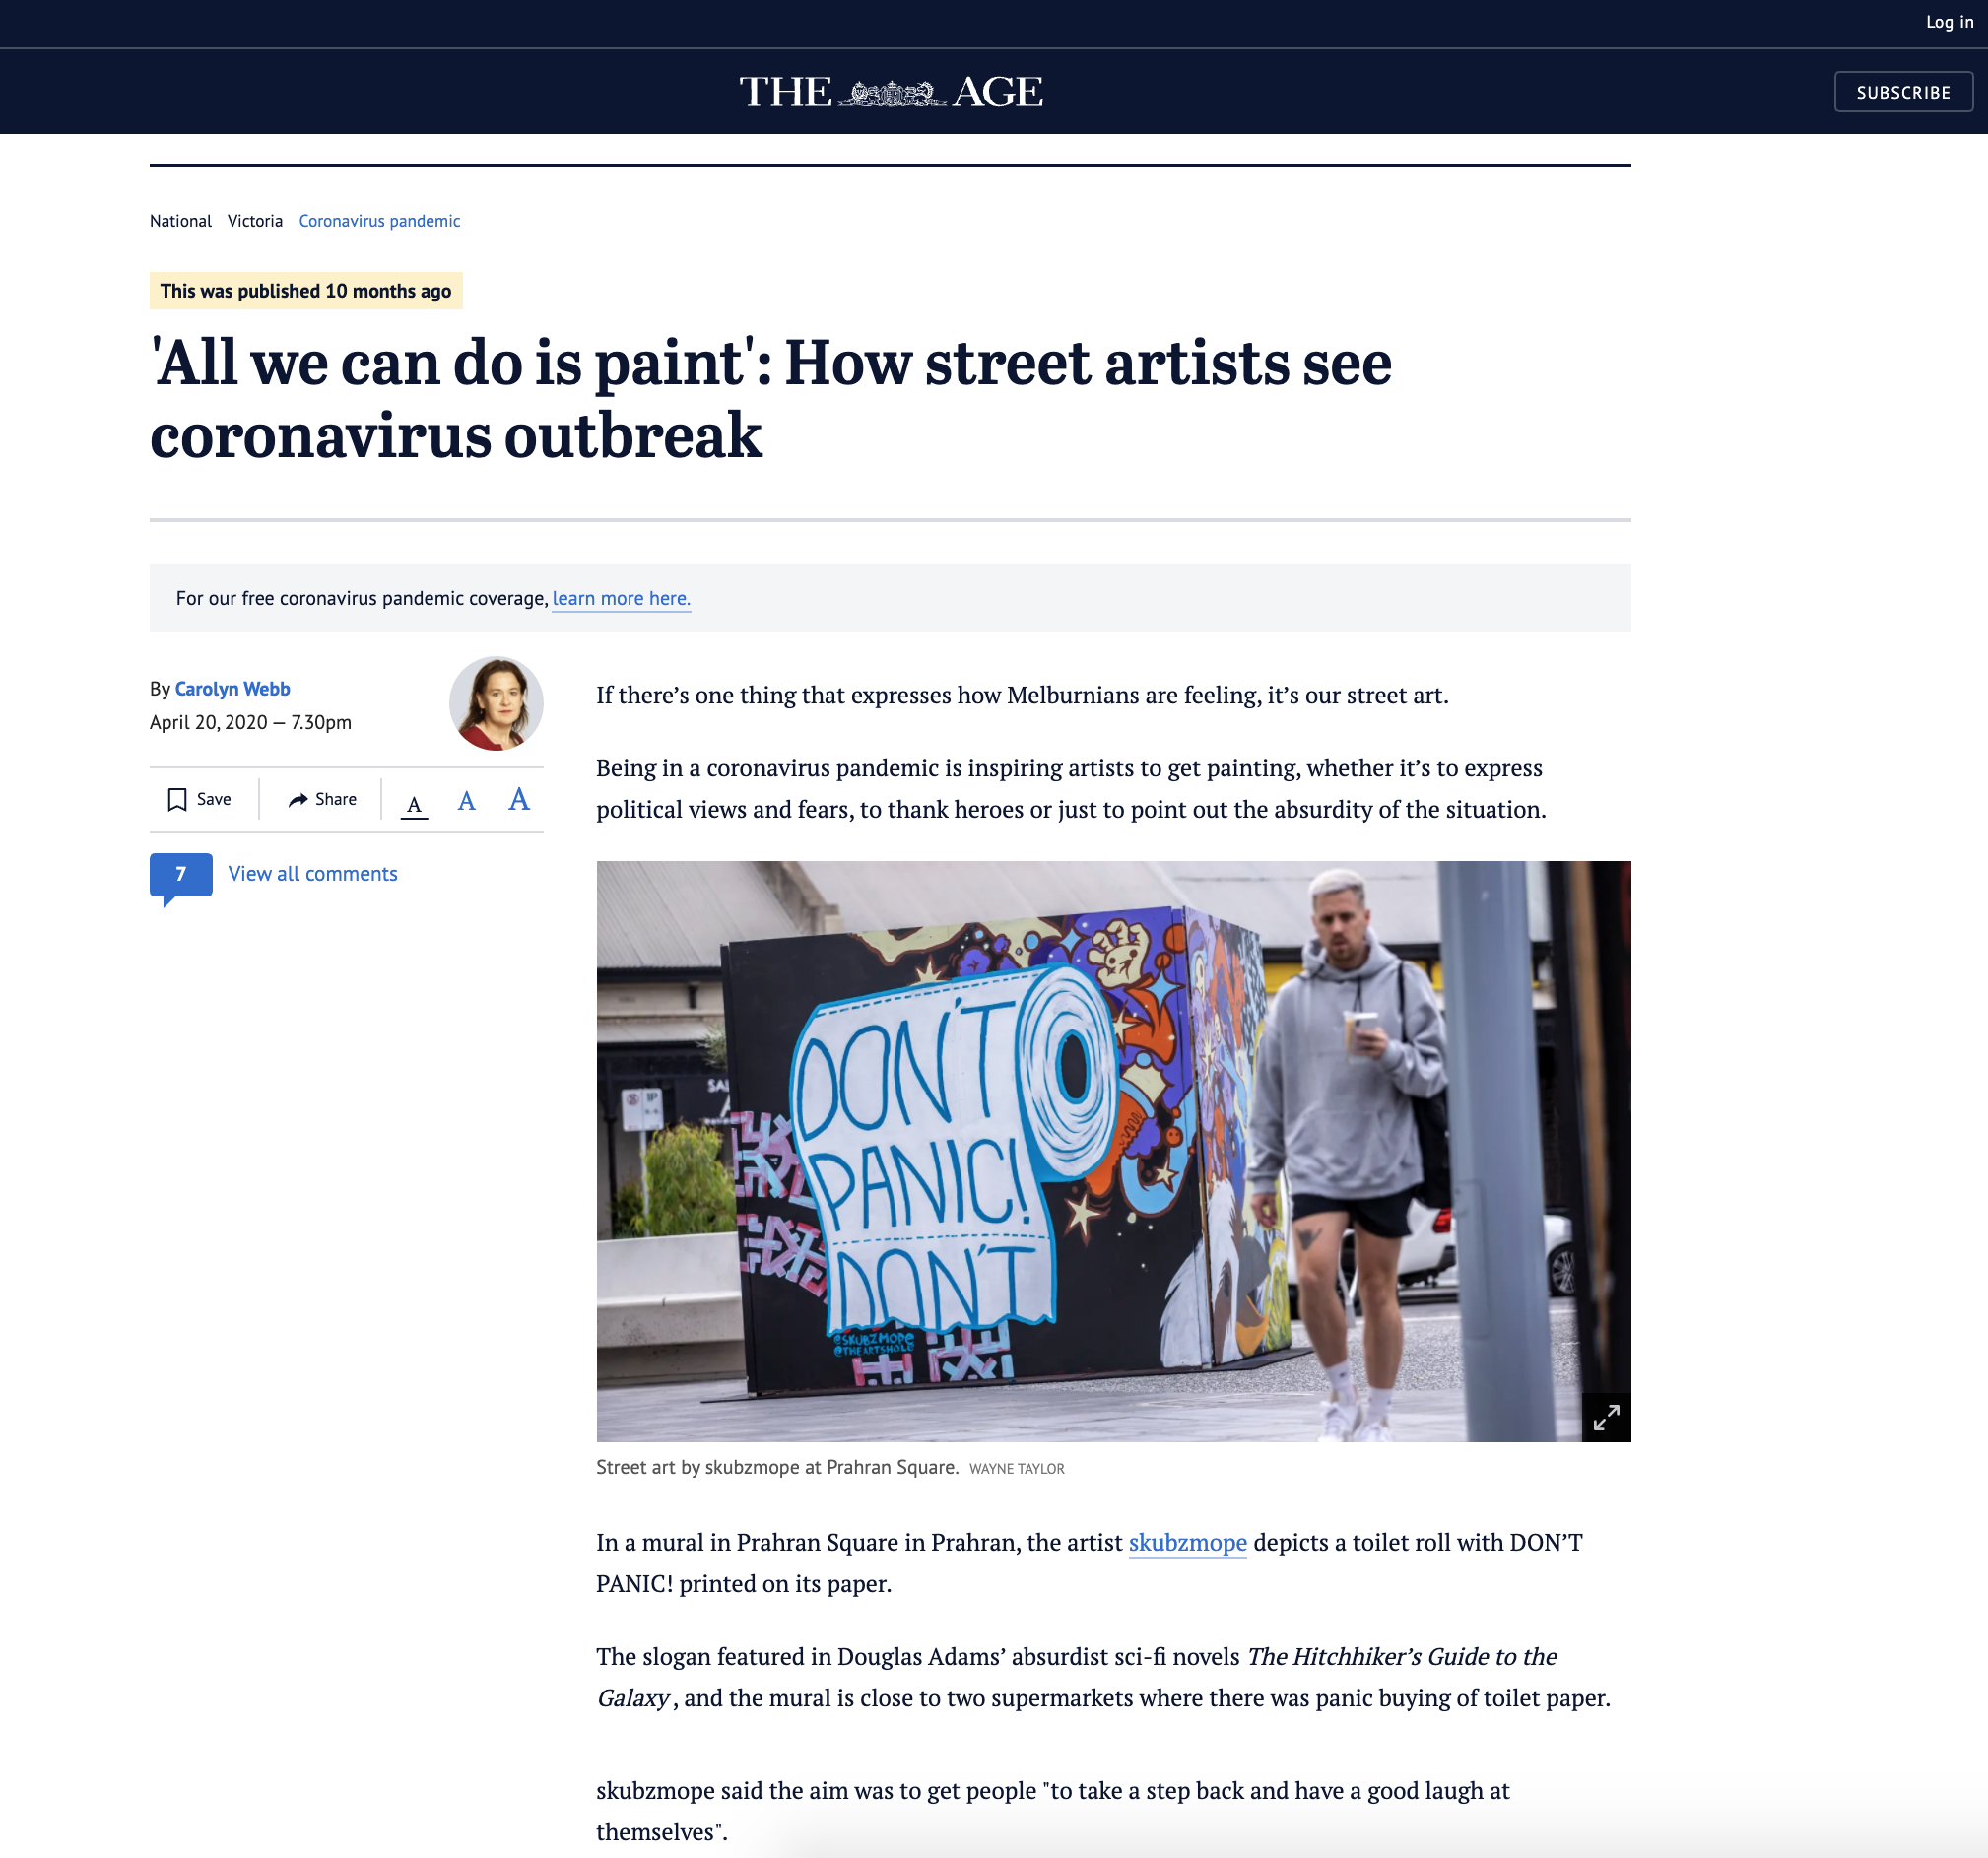Viewport: 1988px width, 1858px height.
Task: Click the article headline text
Action: [x=770, y=399]
